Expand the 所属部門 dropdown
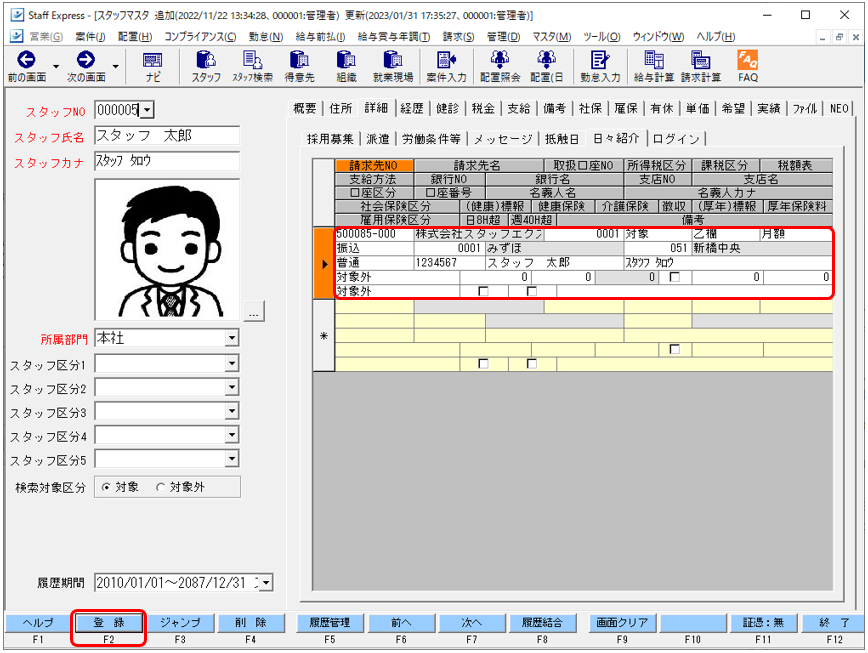 232,338
